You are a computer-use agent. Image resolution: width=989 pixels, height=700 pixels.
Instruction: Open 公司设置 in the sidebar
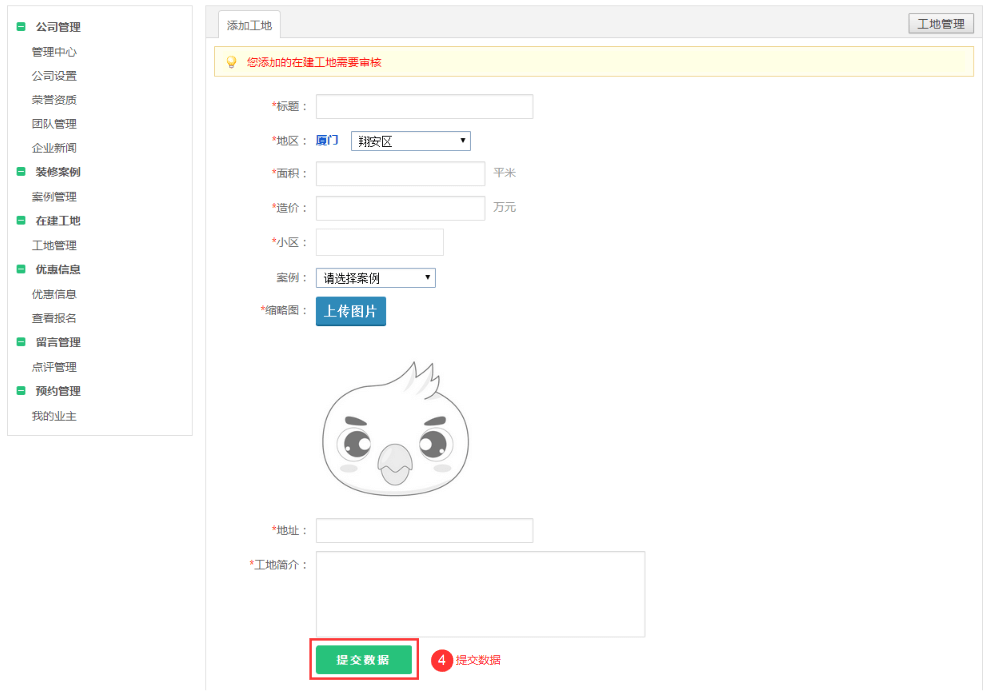[54, 76]
